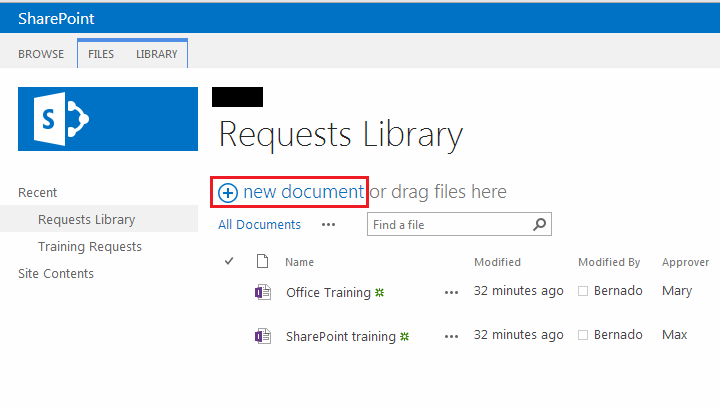Toggle Bernado presence box in Office Training row
Screen dimensions: 720x407
(x=583, y=292)
